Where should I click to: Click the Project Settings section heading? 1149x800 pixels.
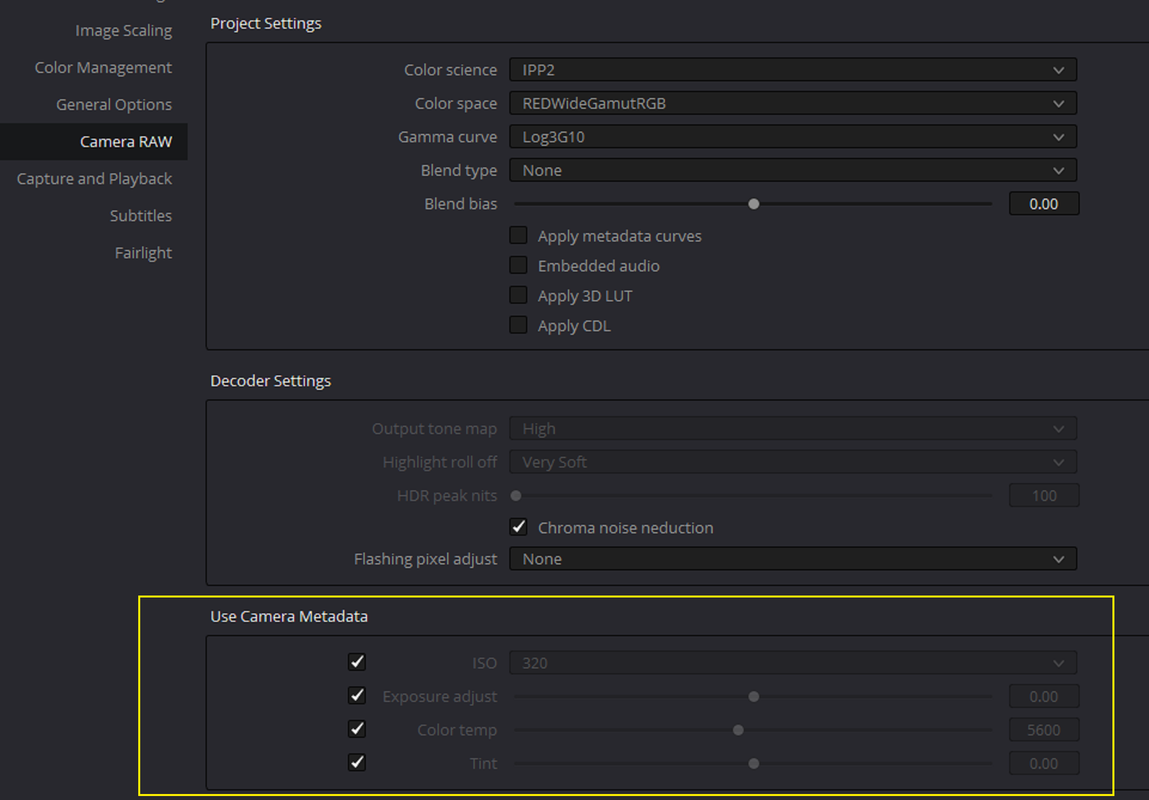coord(266,23)
